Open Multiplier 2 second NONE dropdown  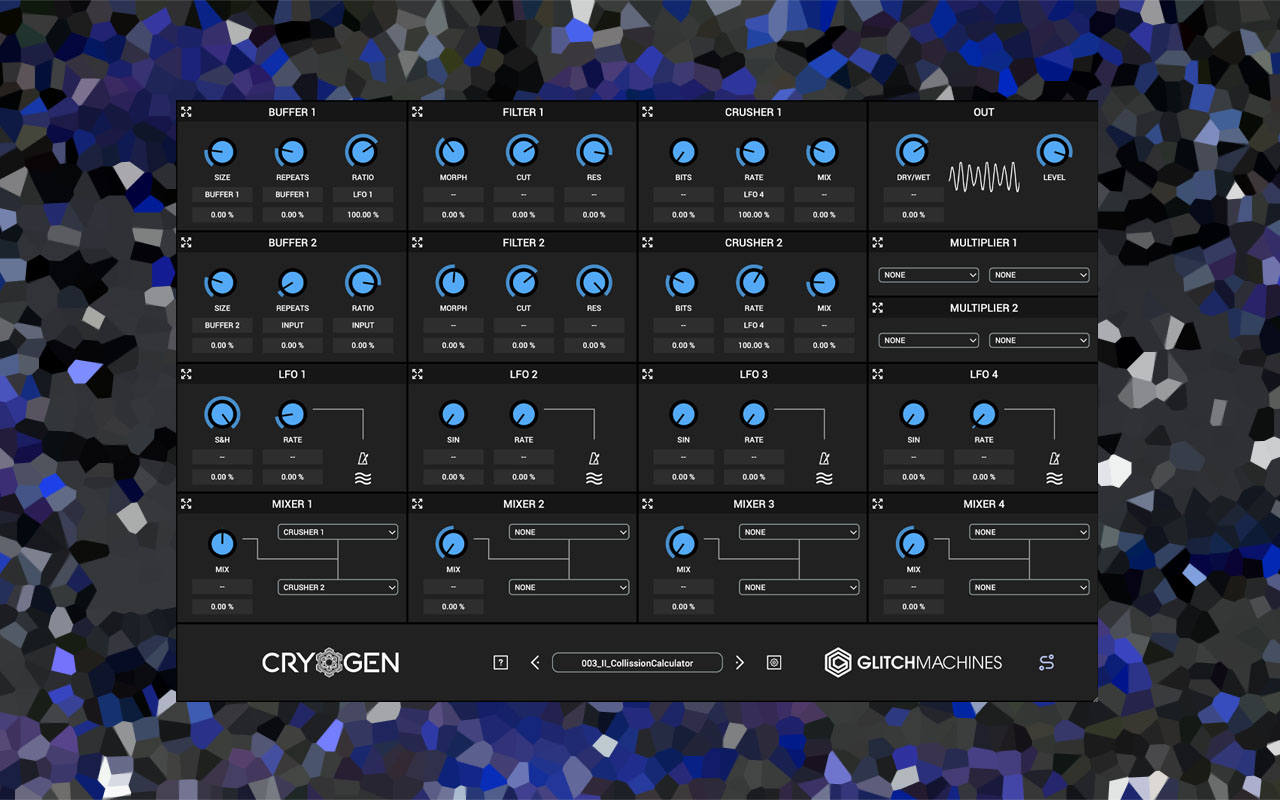click(1039, 340)
